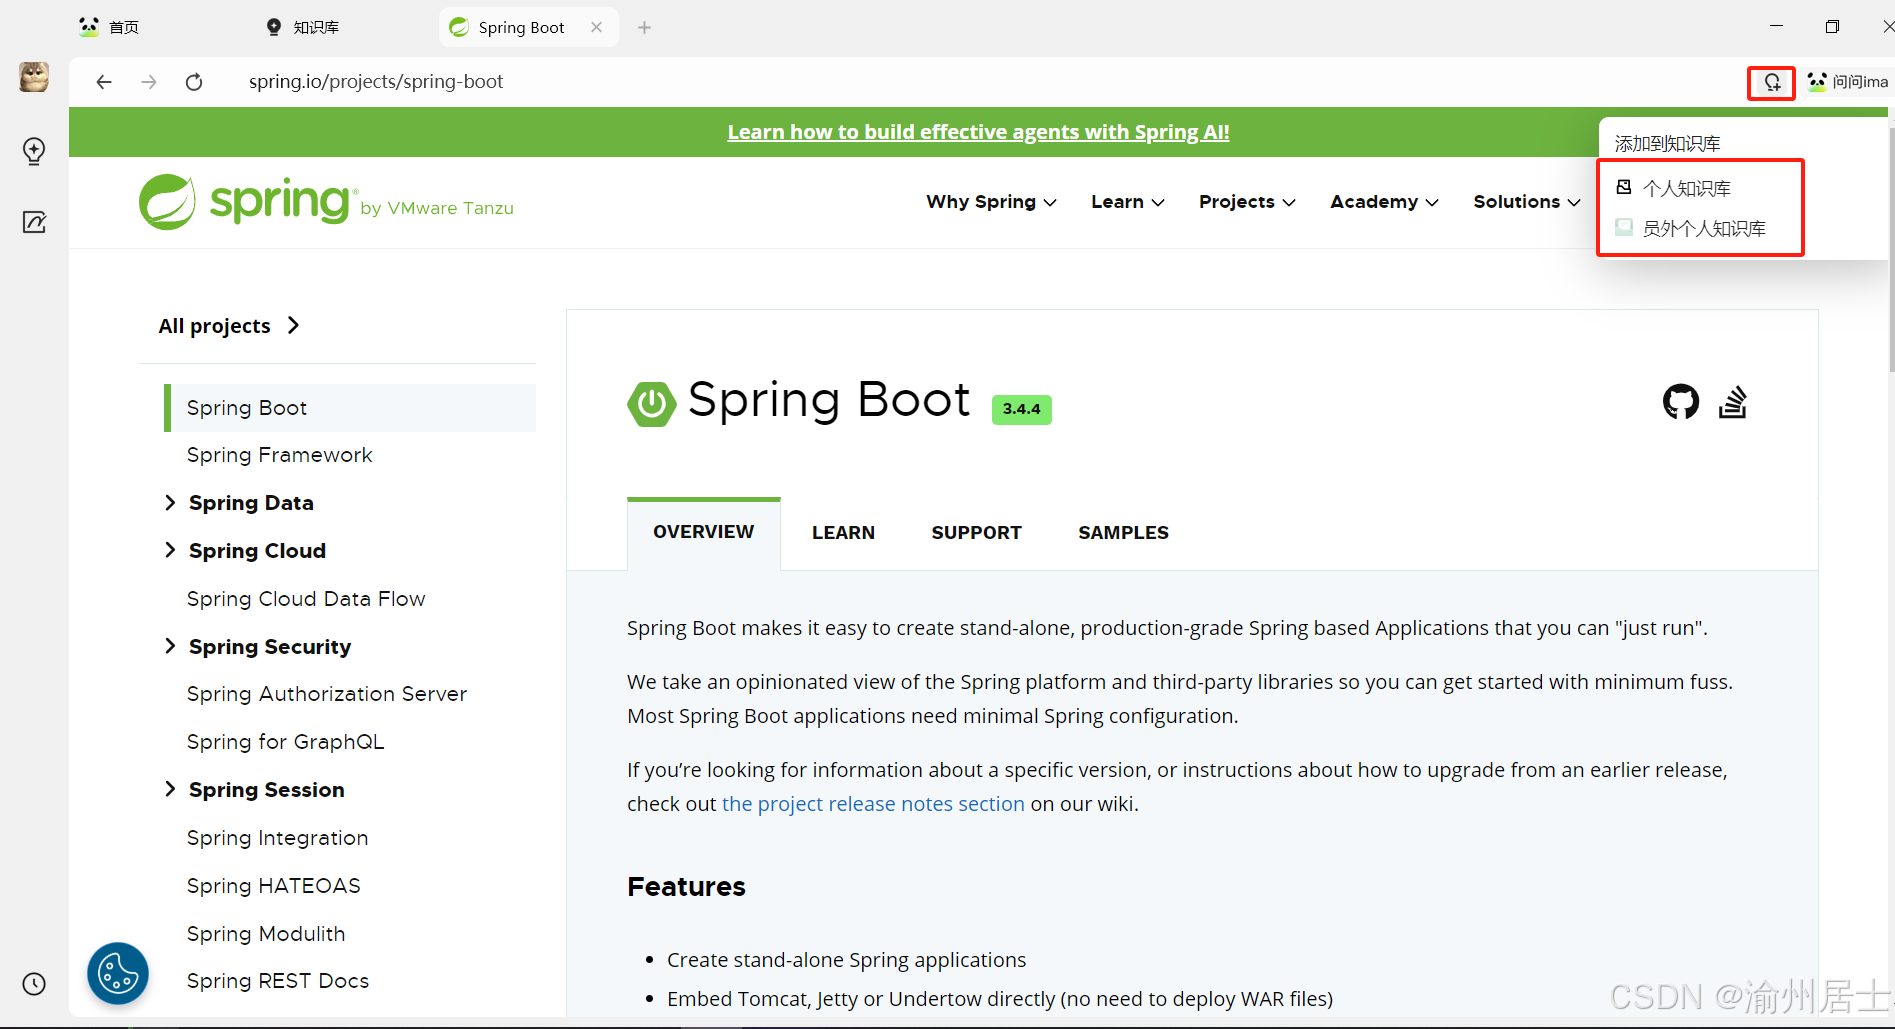Screen dimensions: 1895x1029
Task: Expand the Spring Data group chevron
Action: (170, 503)
